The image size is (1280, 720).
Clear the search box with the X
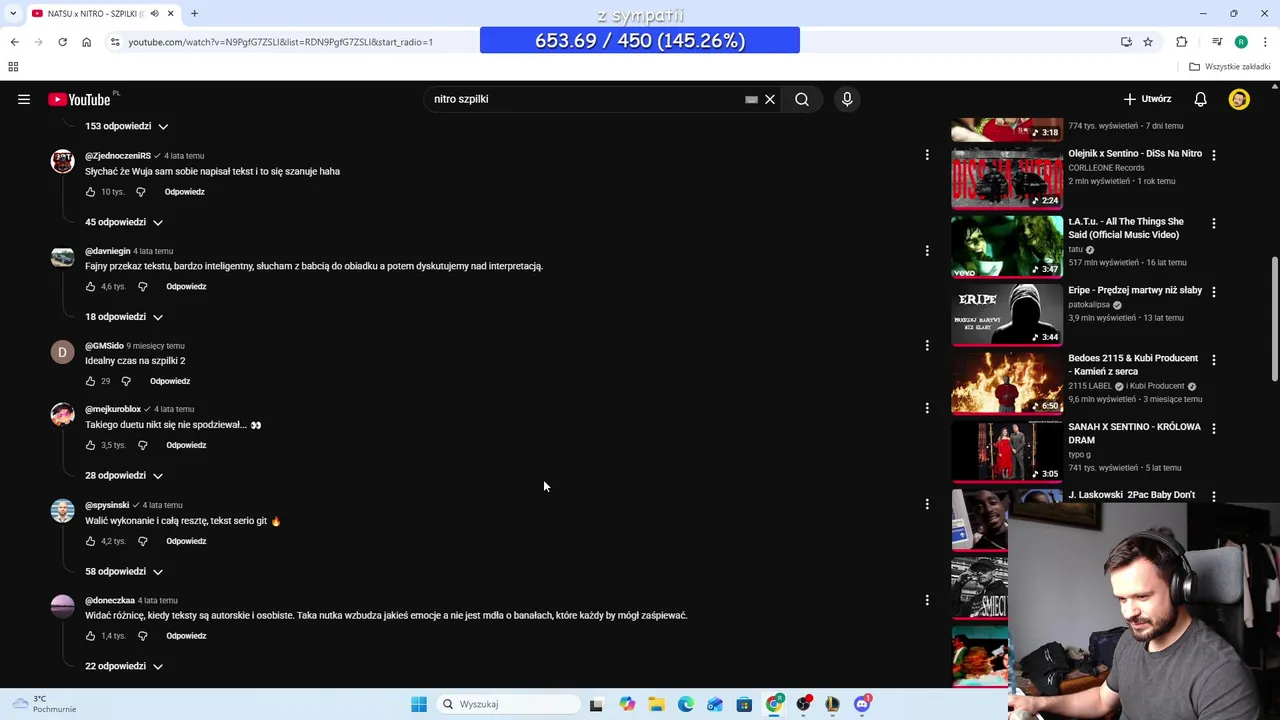coord(770,99)
